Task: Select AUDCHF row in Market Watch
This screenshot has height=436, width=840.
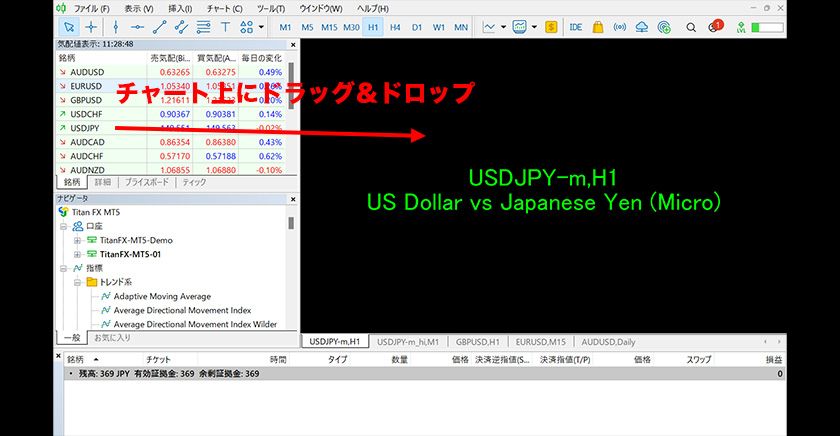Action: pyautogui.click(x=171, y=156)
